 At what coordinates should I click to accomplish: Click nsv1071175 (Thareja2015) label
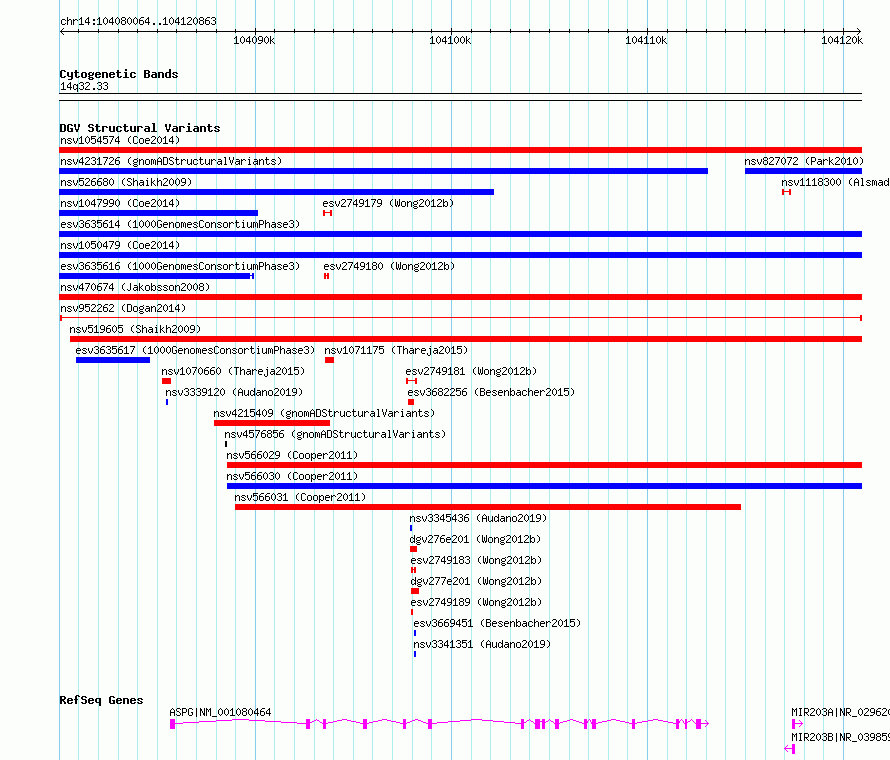(x=396, y=350)
